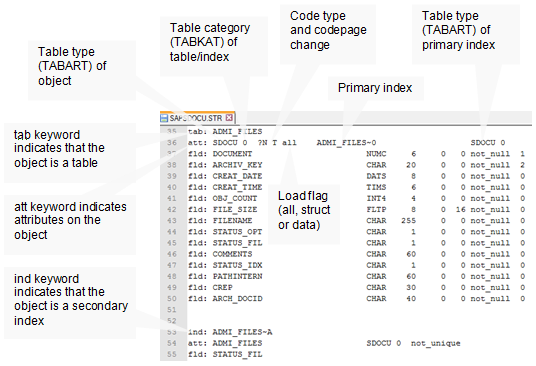Click 'fld: FILENAME' field line
This screenshot has height=366, width=536.
(x=220, y=221)
